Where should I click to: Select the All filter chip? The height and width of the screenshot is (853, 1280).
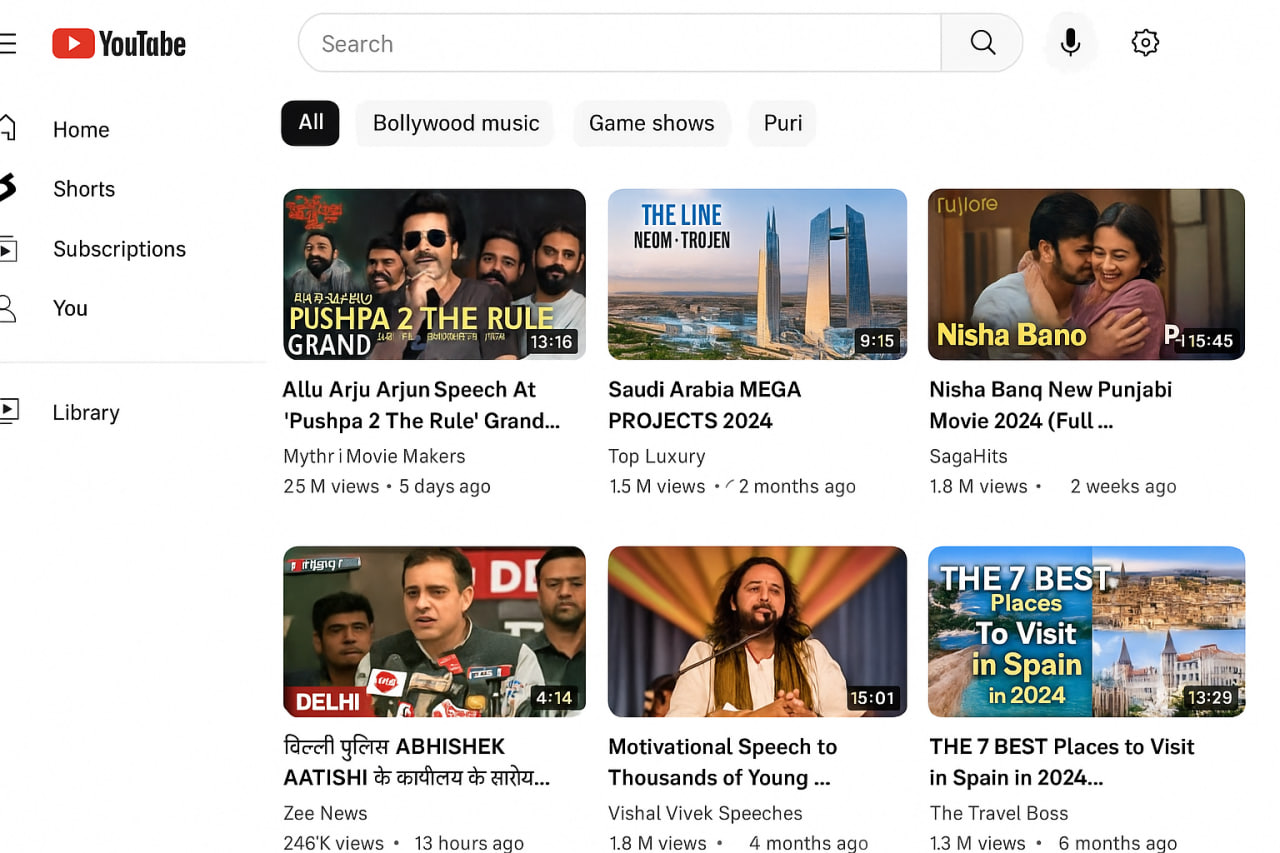point(310,123)
